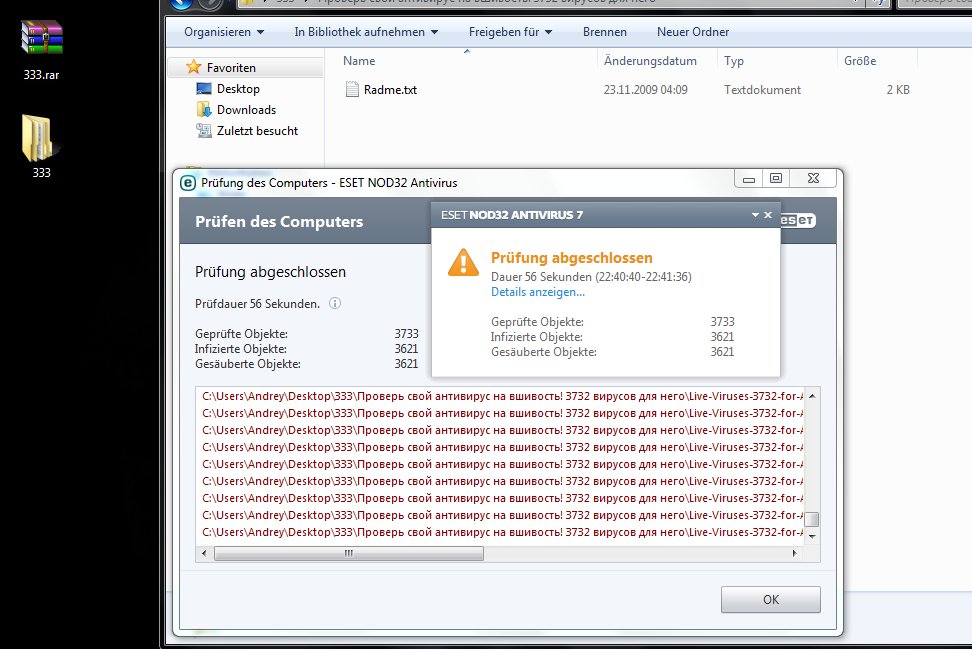This screenshot has height=649, width=972.
Task: Sort files by the Name column
Action: (x=359, y=61)
